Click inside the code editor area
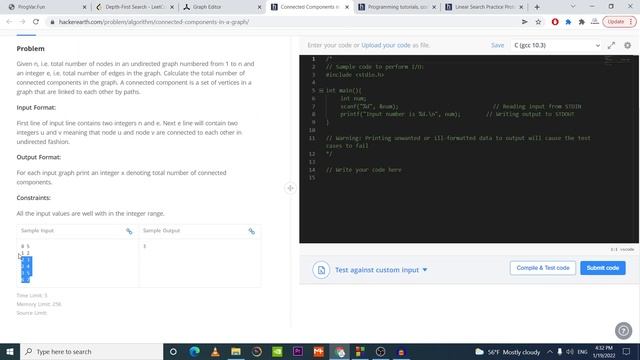 [469, 149]
